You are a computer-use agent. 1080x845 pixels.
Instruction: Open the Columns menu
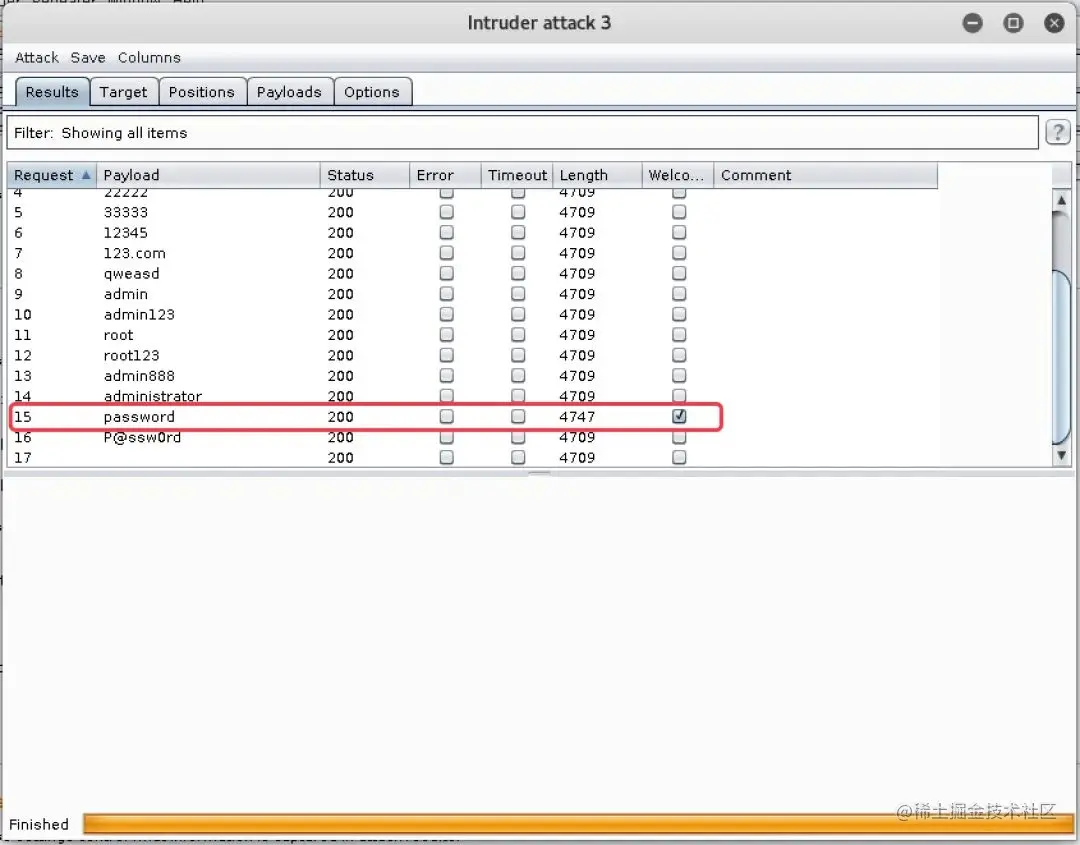pos(149,58)
